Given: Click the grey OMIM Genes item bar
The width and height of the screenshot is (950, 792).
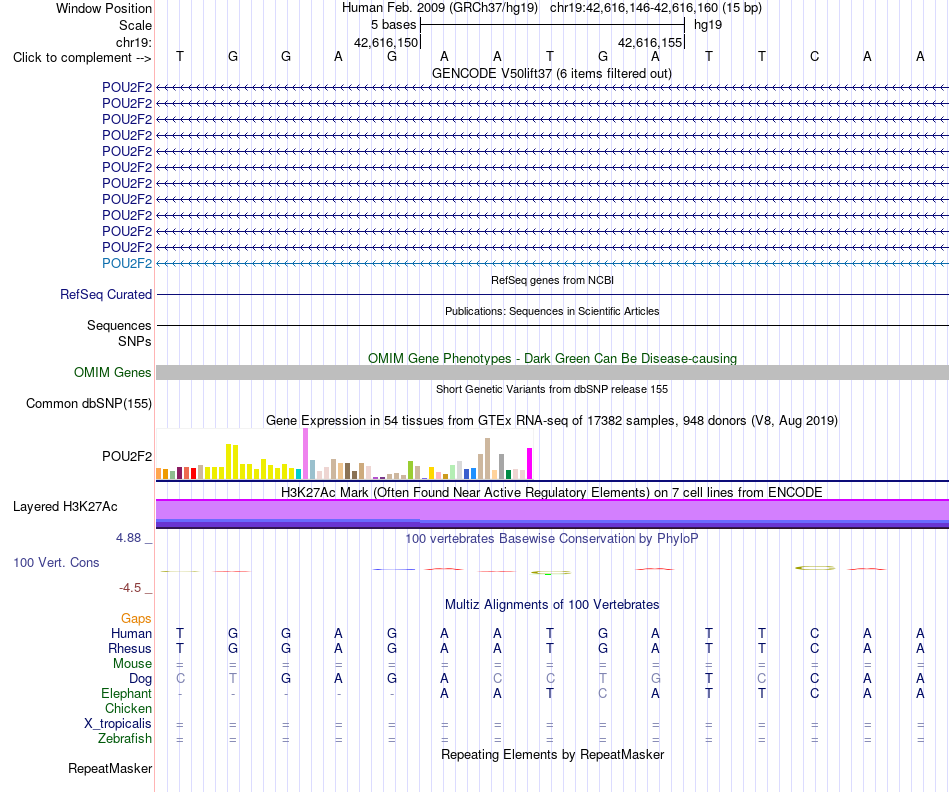Looking at the screenshot, I should click(x=552, y=373).
